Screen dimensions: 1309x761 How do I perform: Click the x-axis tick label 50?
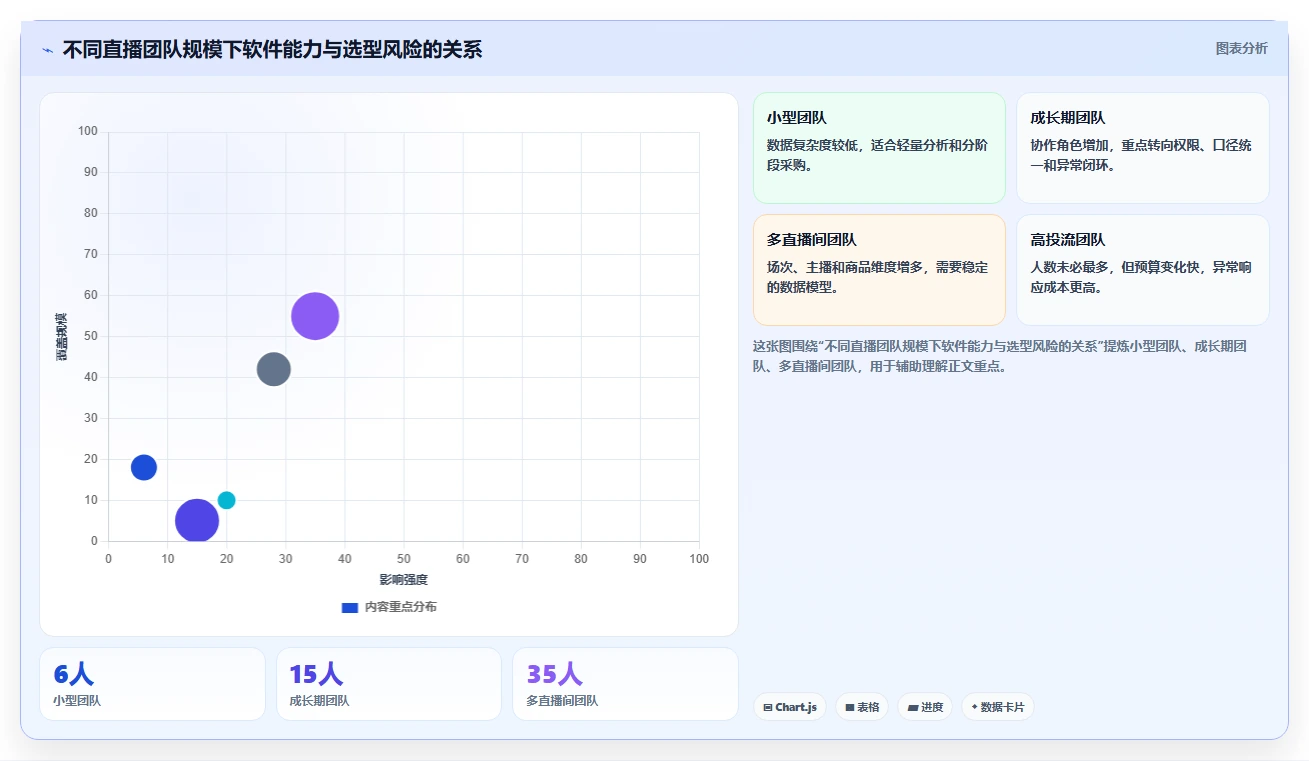click(x=403, y=558)
